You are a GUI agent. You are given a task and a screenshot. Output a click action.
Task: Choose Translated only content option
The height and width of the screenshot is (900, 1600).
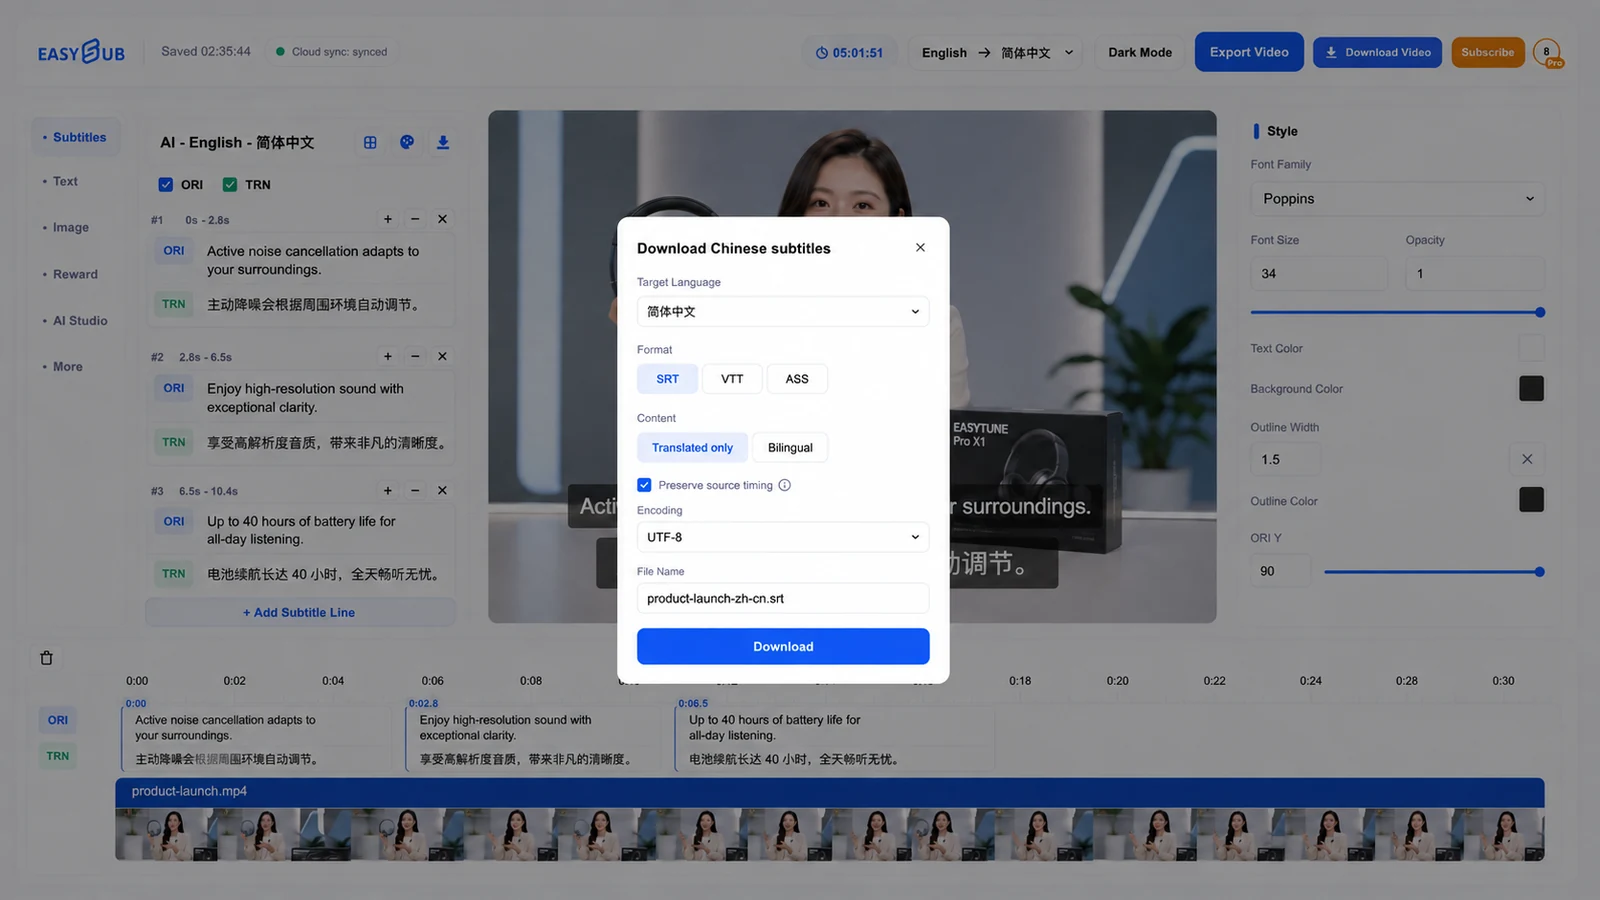tap(692, 448)
